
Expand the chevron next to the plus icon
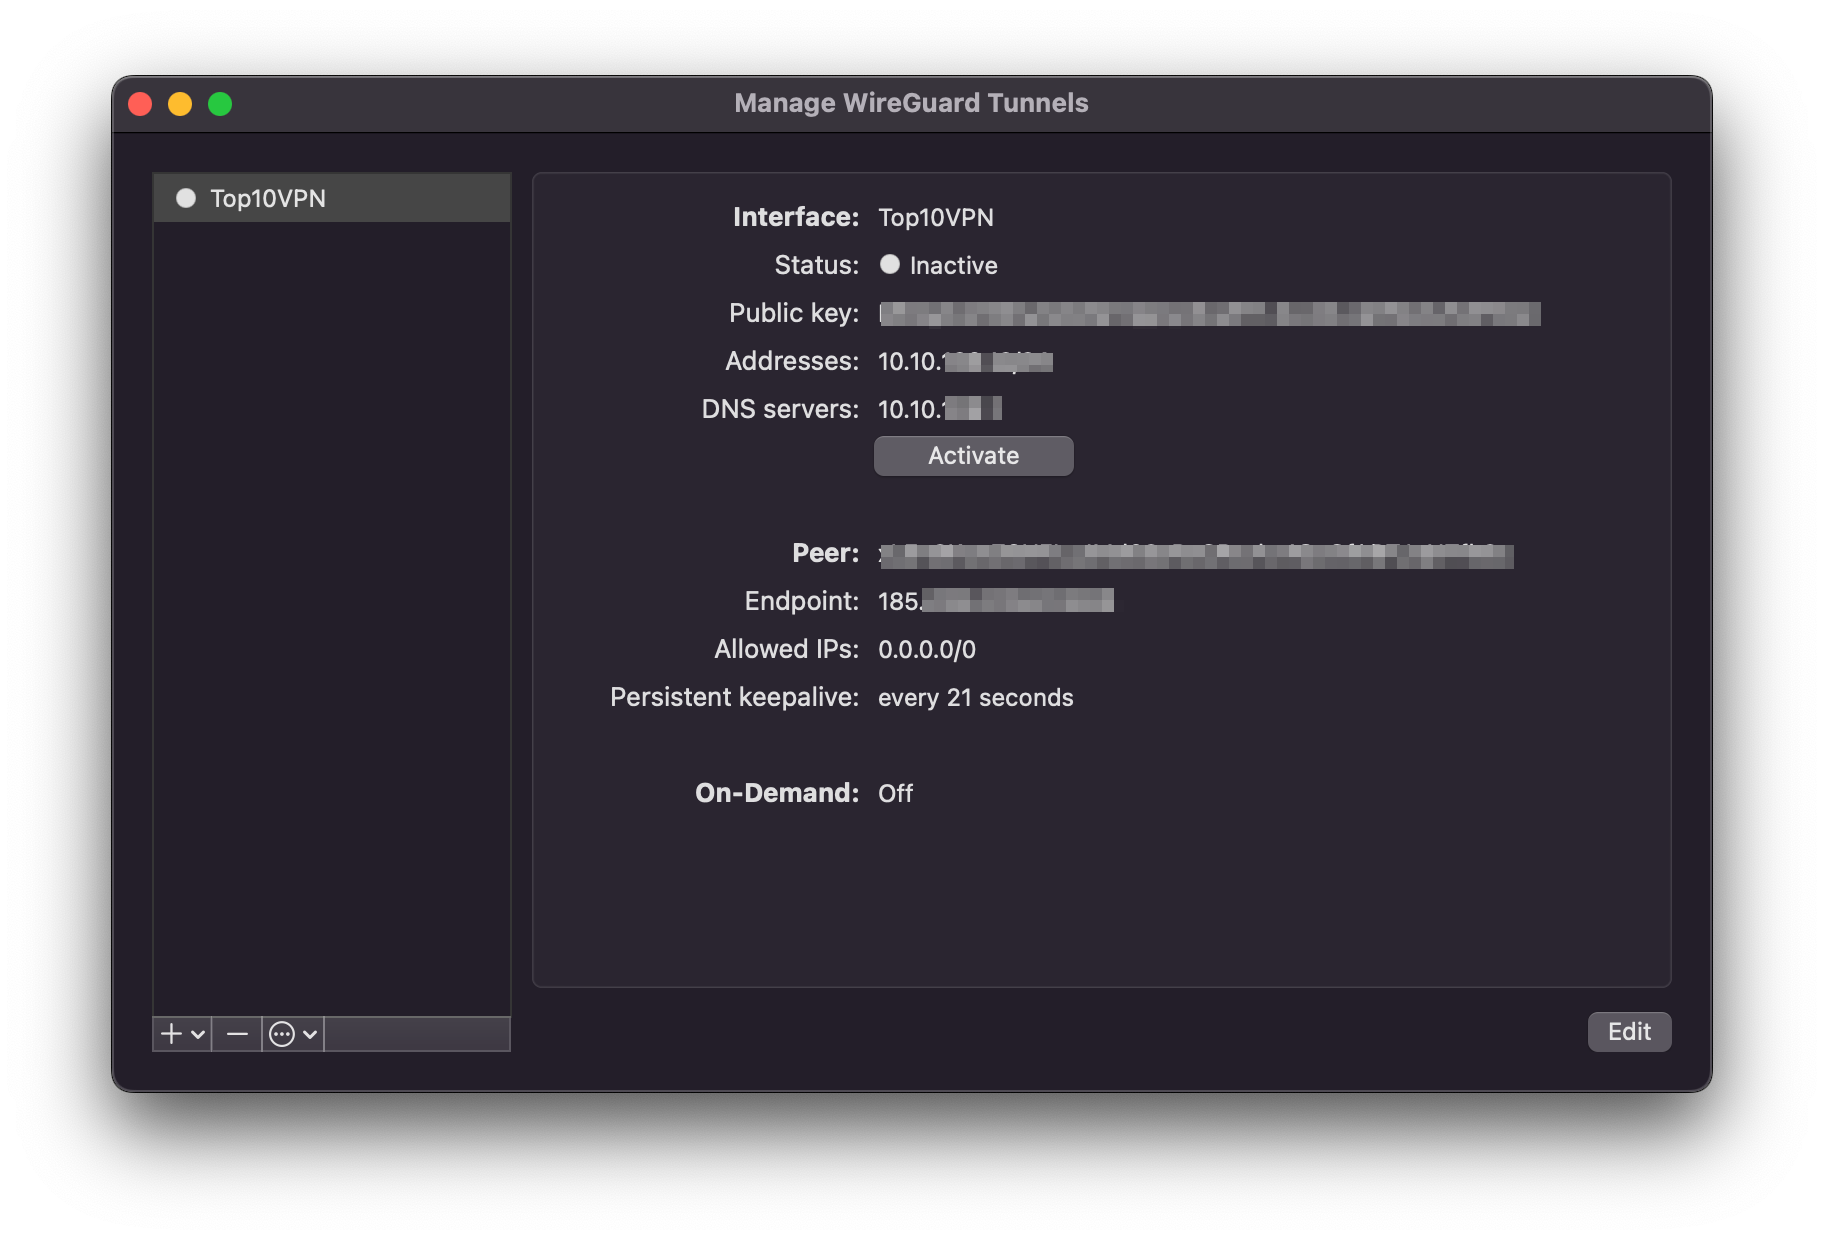click(x=197, y=1033)
